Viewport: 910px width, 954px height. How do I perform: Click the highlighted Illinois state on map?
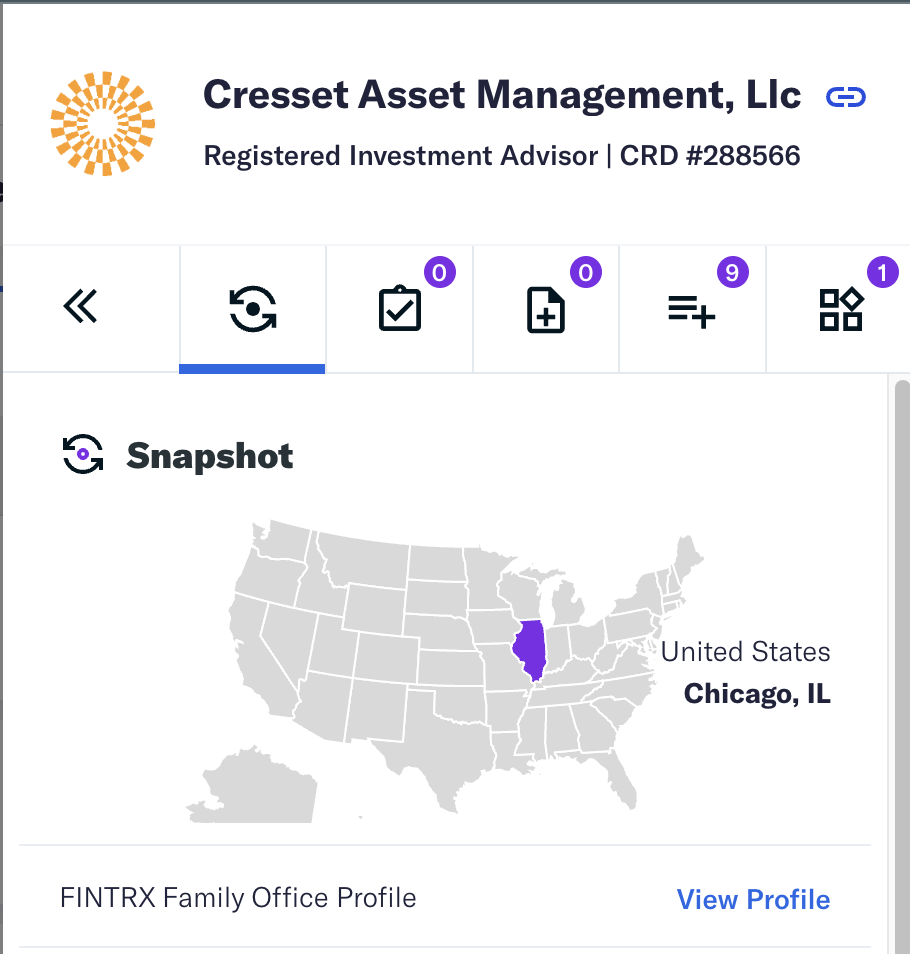(530, 649)
